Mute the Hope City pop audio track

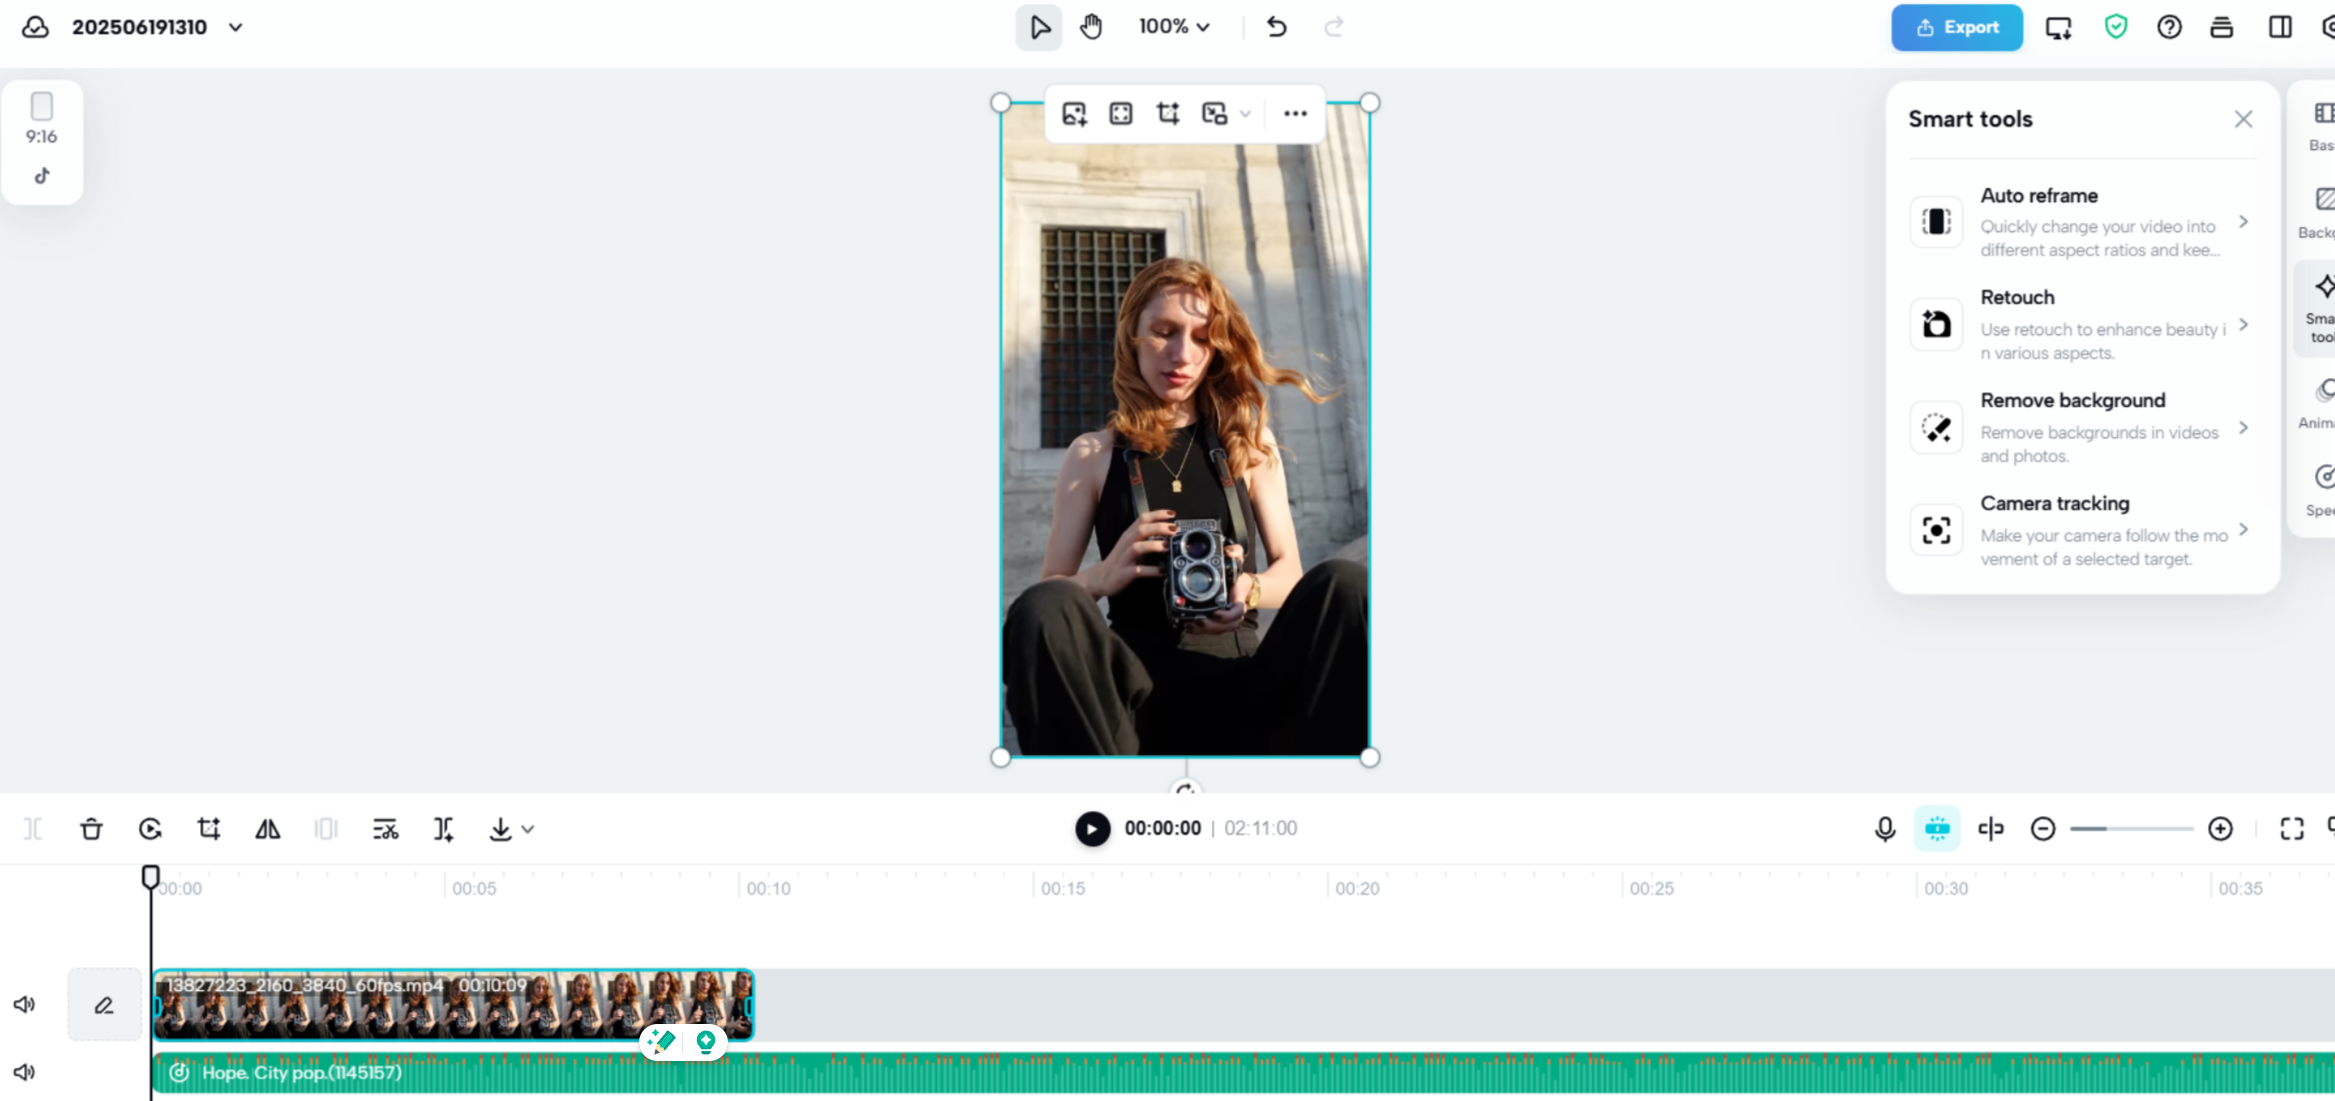[x=24, y=1072]
